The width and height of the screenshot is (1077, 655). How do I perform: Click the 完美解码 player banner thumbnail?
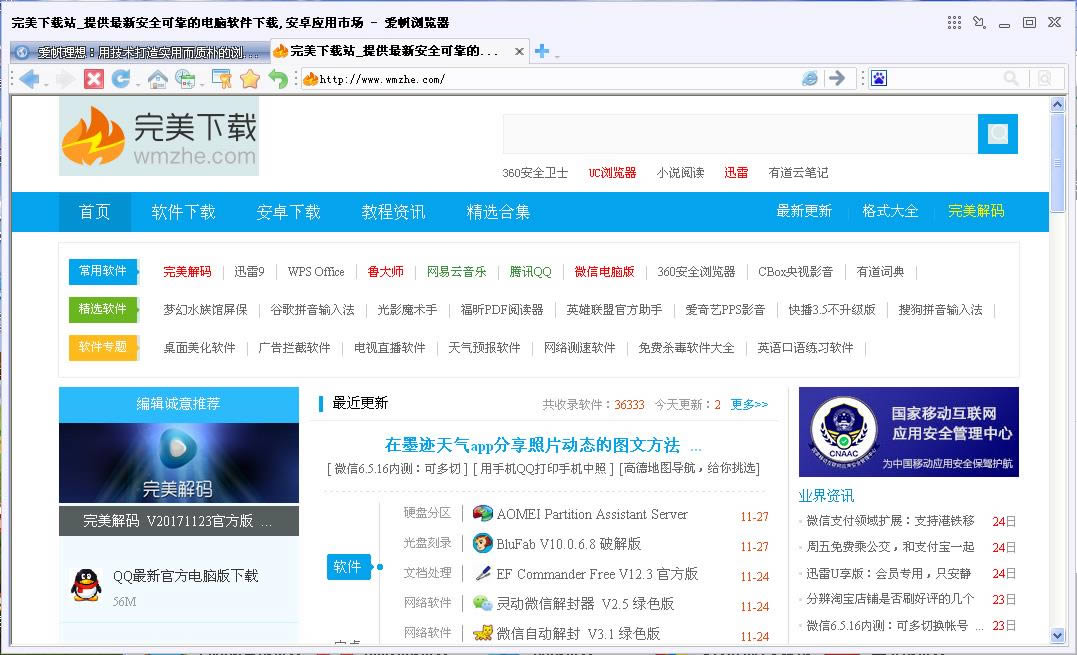[x=179, y=463]
